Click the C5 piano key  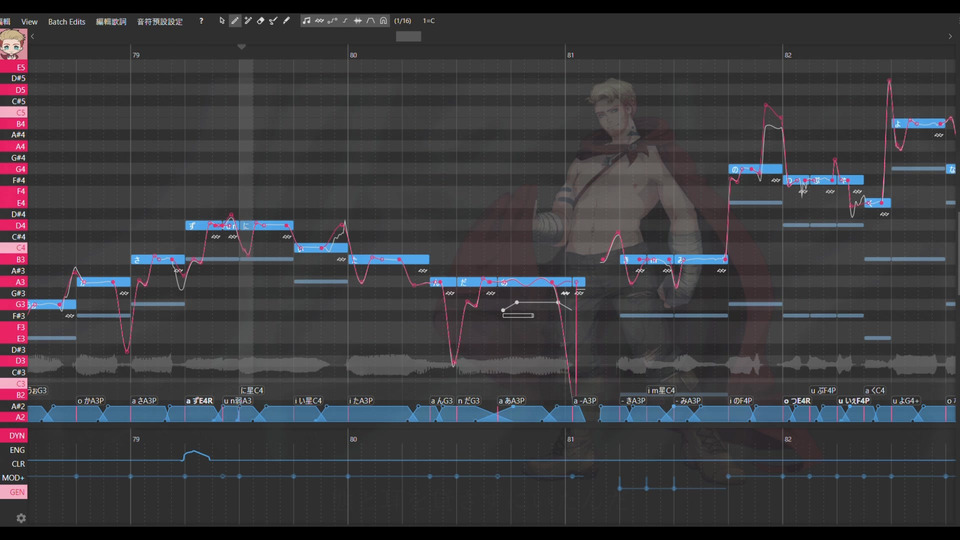point(13,113)
